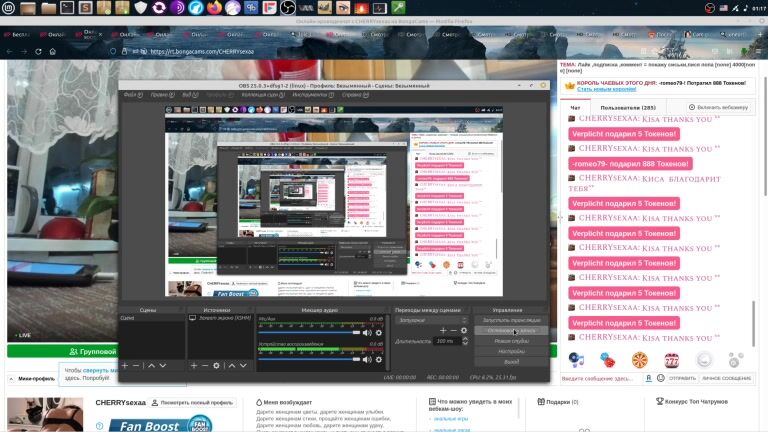
Task: Click the add scene plus icon in OBS
Action: point(125,365)
